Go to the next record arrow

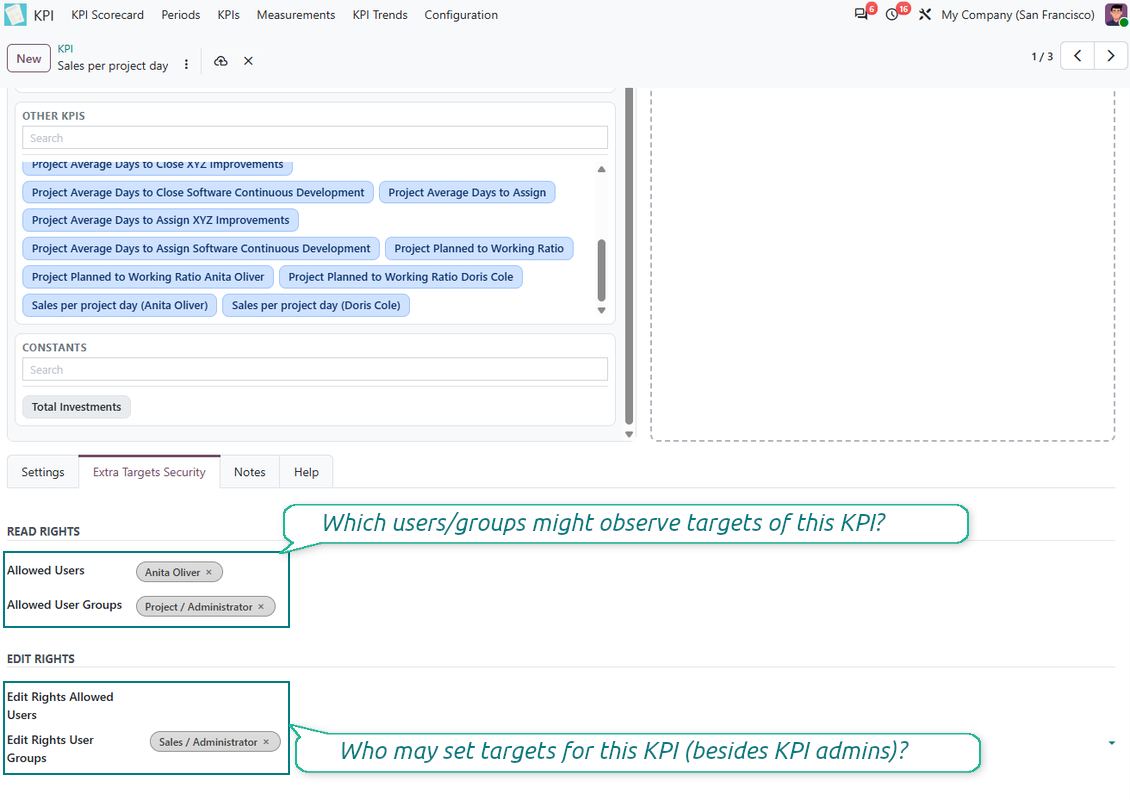(x=1111, y=55)
